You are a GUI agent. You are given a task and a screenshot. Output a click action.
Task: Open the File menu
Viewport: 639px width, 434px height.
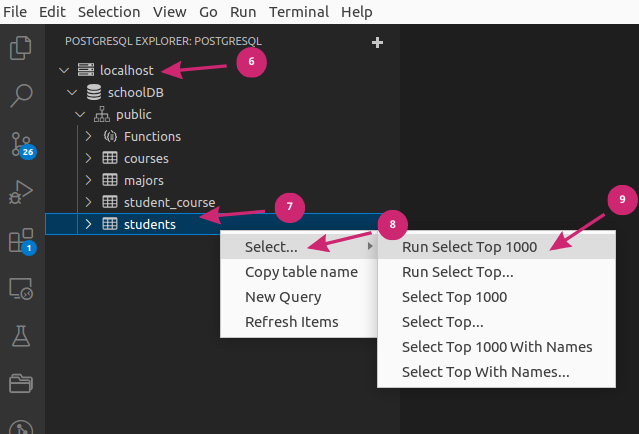click(15, 12)
